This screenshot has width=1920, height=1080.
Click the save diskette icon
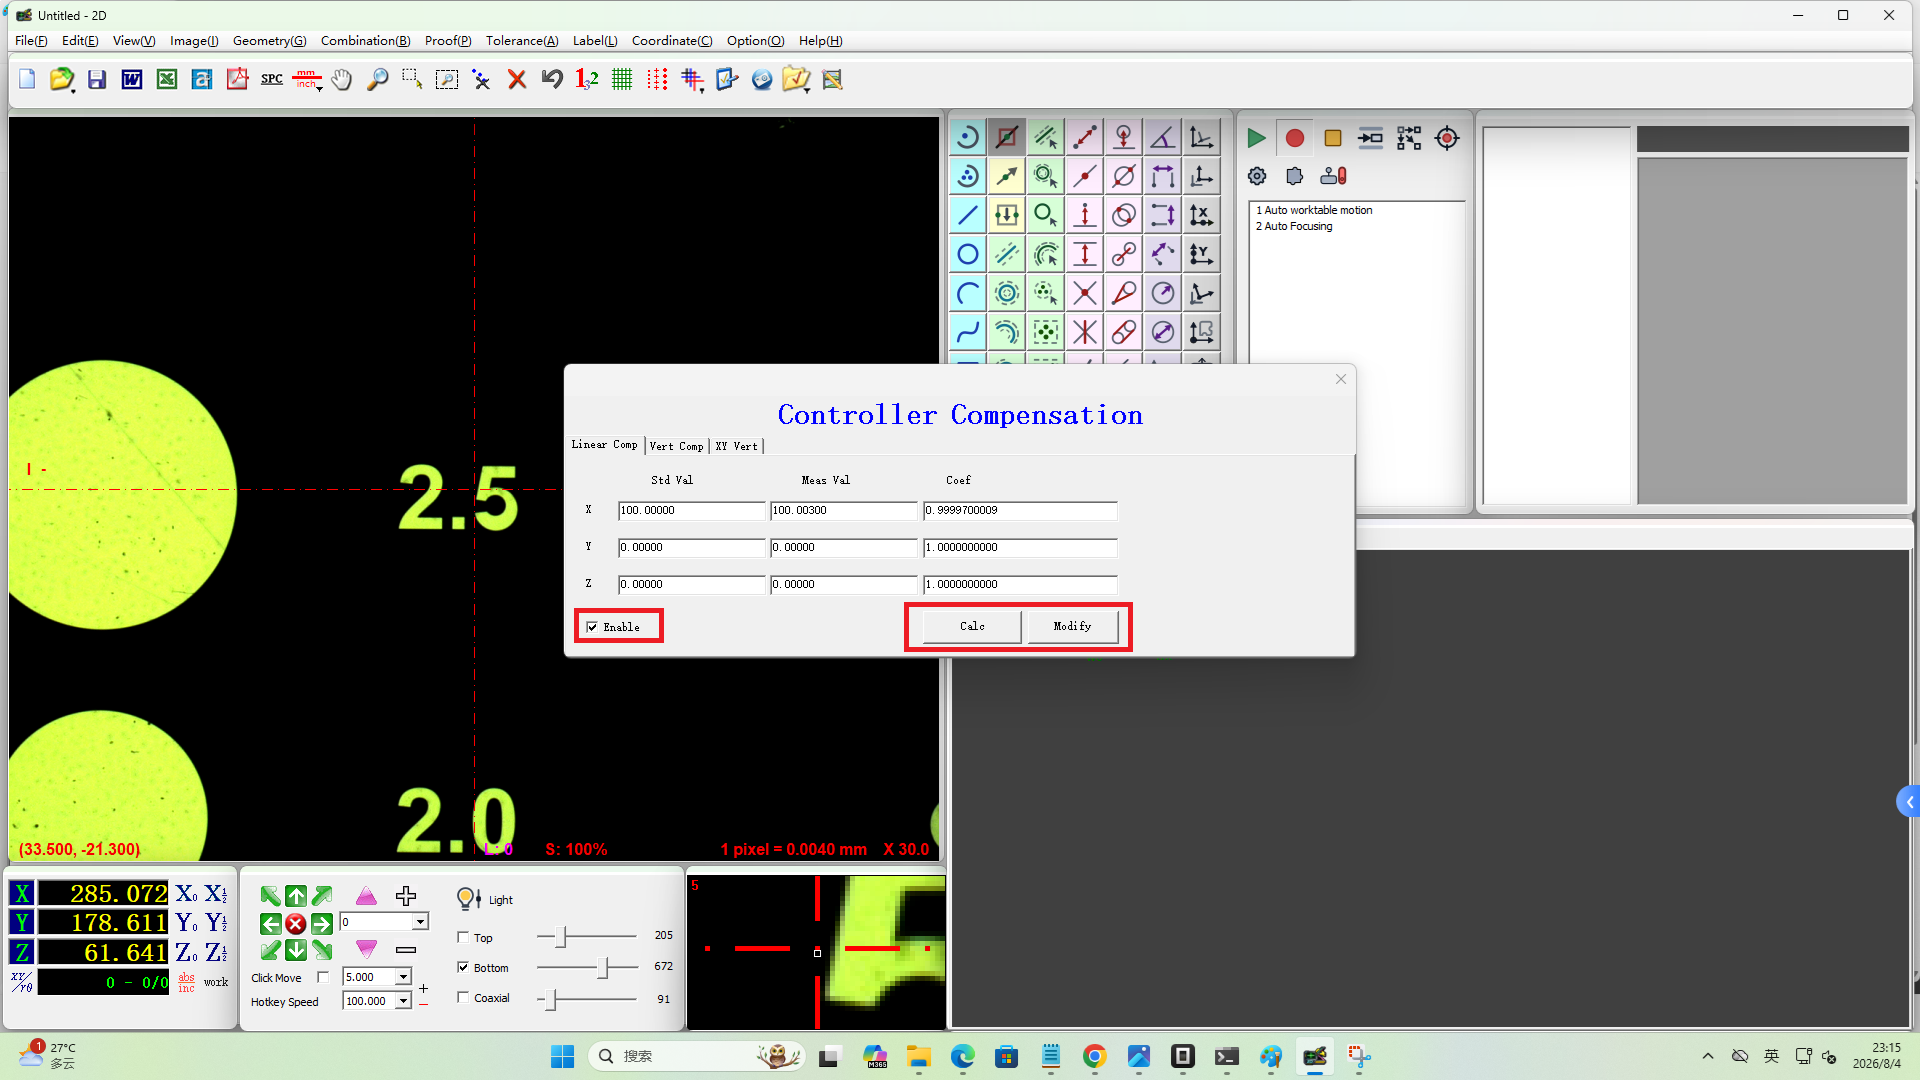tap(97, 79)
